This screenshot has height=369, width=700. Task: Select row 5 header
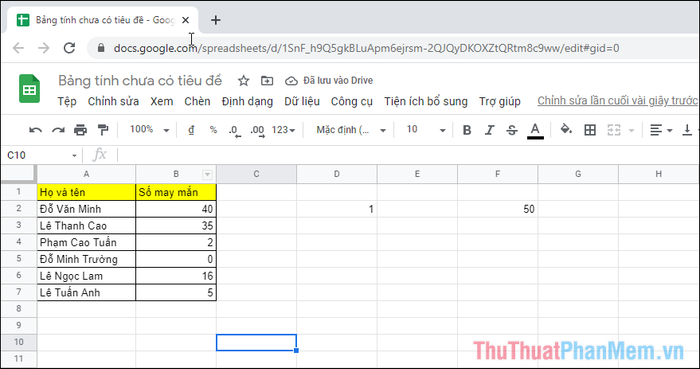(19, 259)
